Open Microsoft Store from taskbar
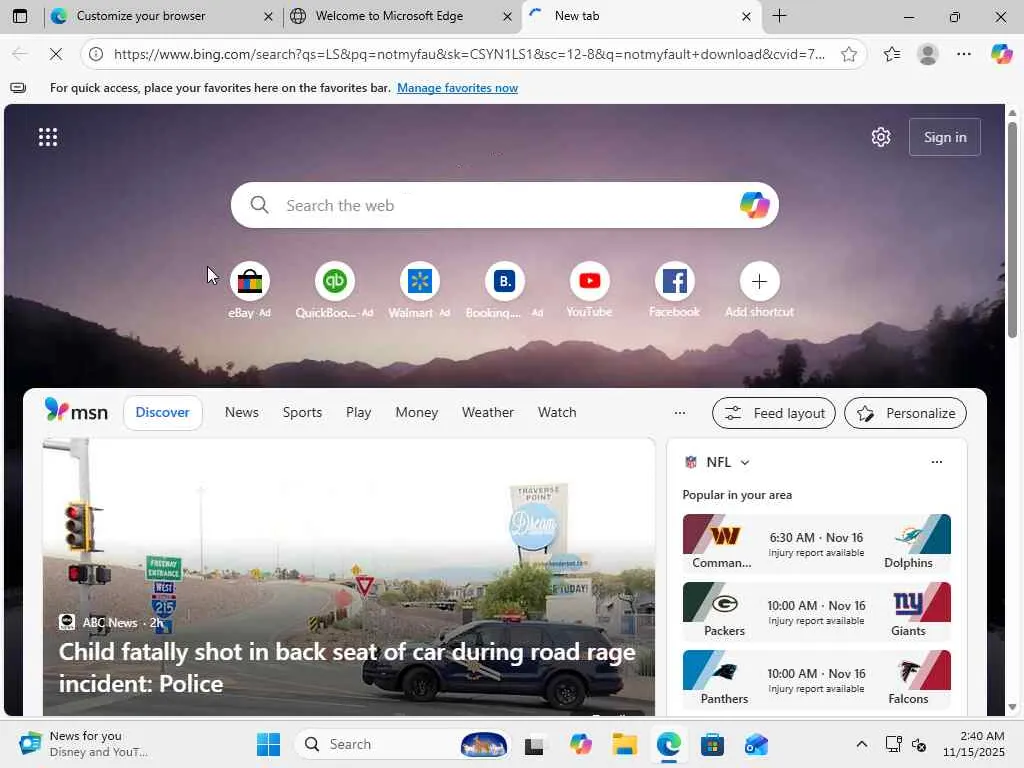1024x768 pixels. coord(712,744)
